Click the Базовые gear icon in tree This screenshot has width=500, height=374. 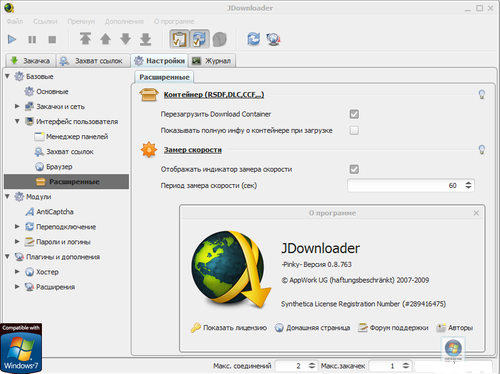pyautogui.click(x=19, y=76)
